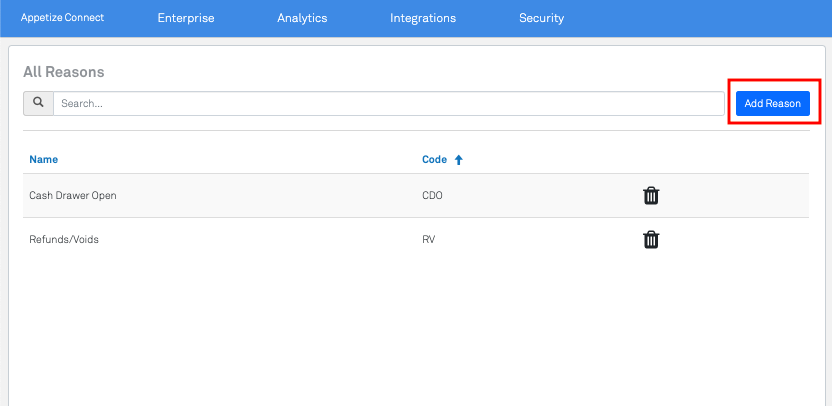The height and width of the screenshot is (406, 832).
Task: Open the Cash Drawer Open reason
Action: coord(73,196)
